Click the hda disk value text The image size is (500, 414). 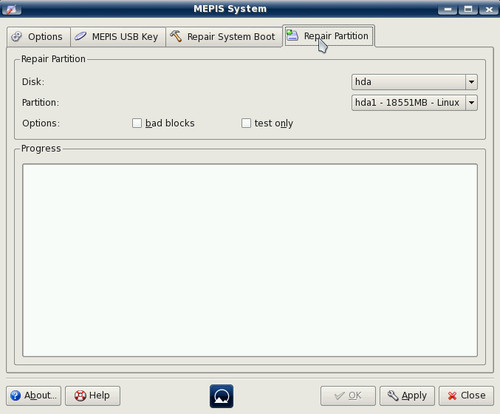point(363,82)
